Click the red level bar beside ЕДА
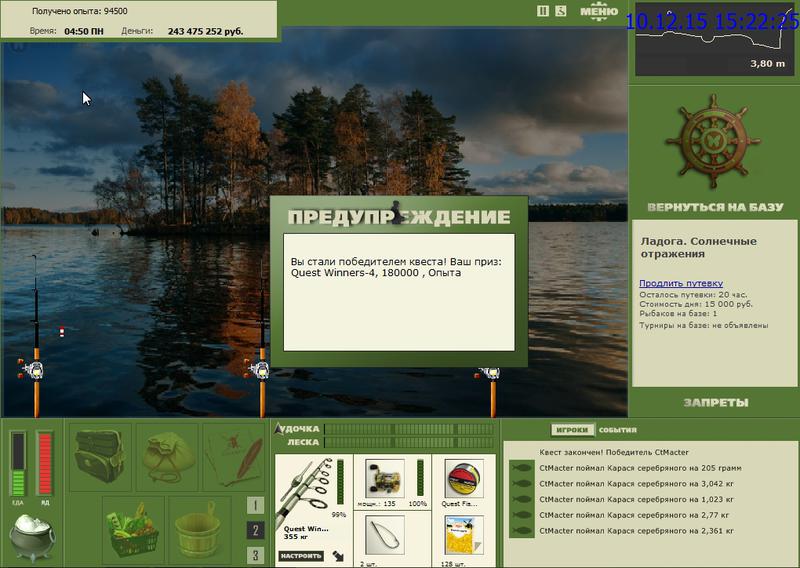The width and height of the screenshot is (800, 568). tap(45, 463)
